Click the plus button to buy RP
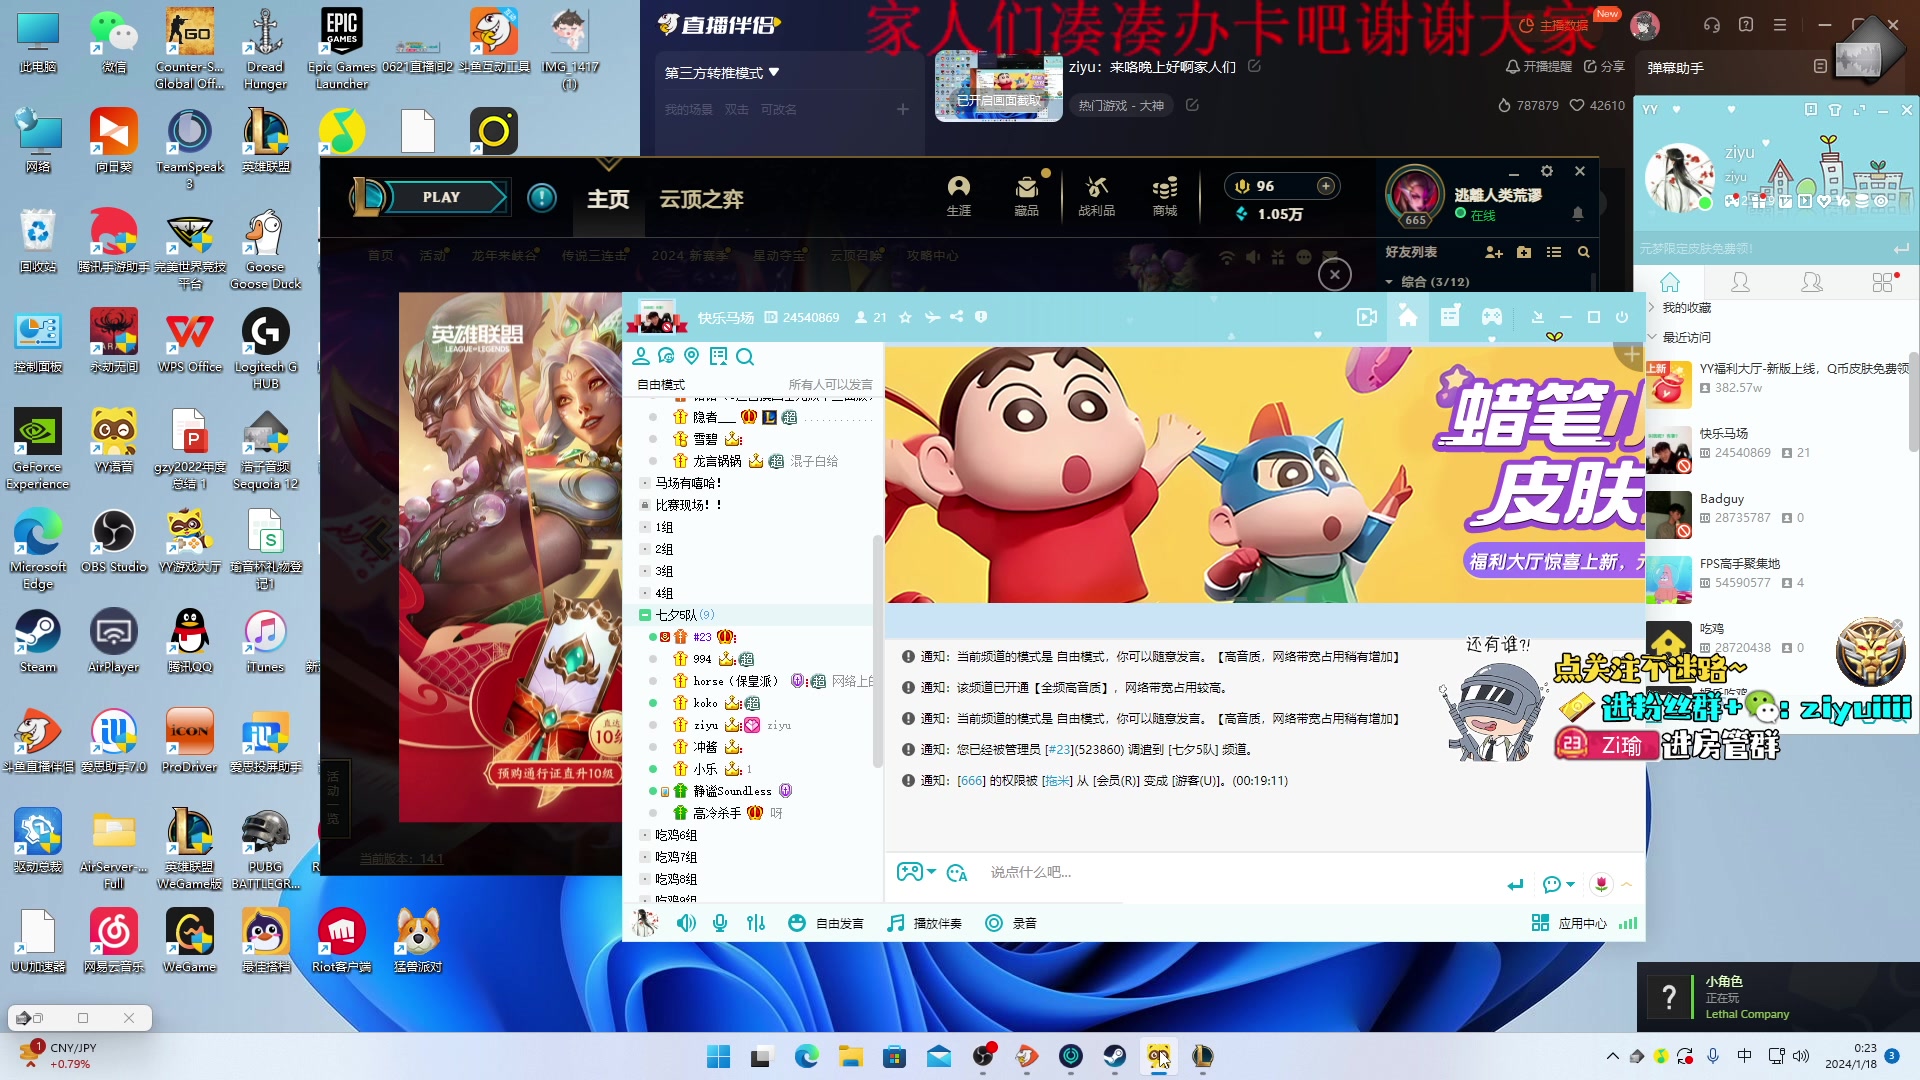Screen dimensions: 1920x1080 click(x=1326, y=186)
